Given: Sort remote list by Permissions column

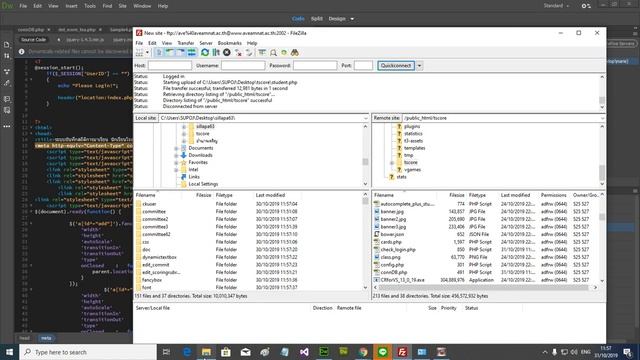Looking at the screenshot, I should click(553, 195).
